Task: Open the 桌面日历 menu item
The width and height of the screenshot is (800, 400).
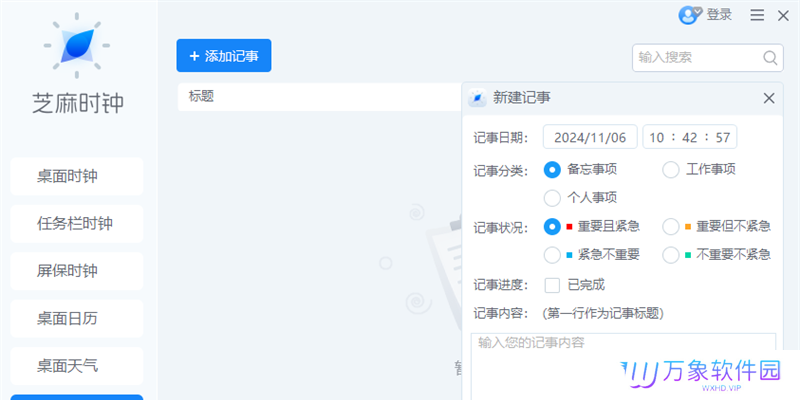Action: (x=77, y=318)
